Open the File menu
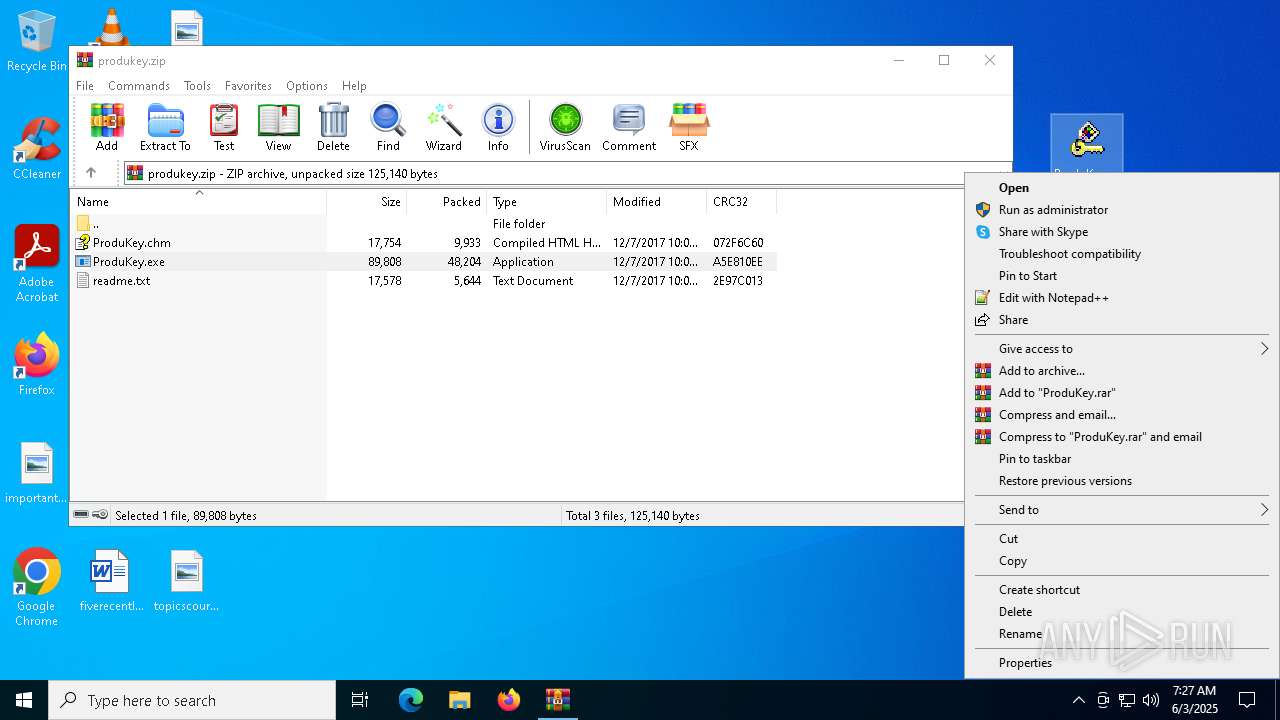Viewport: 1280px width, 720px height. 85,86
